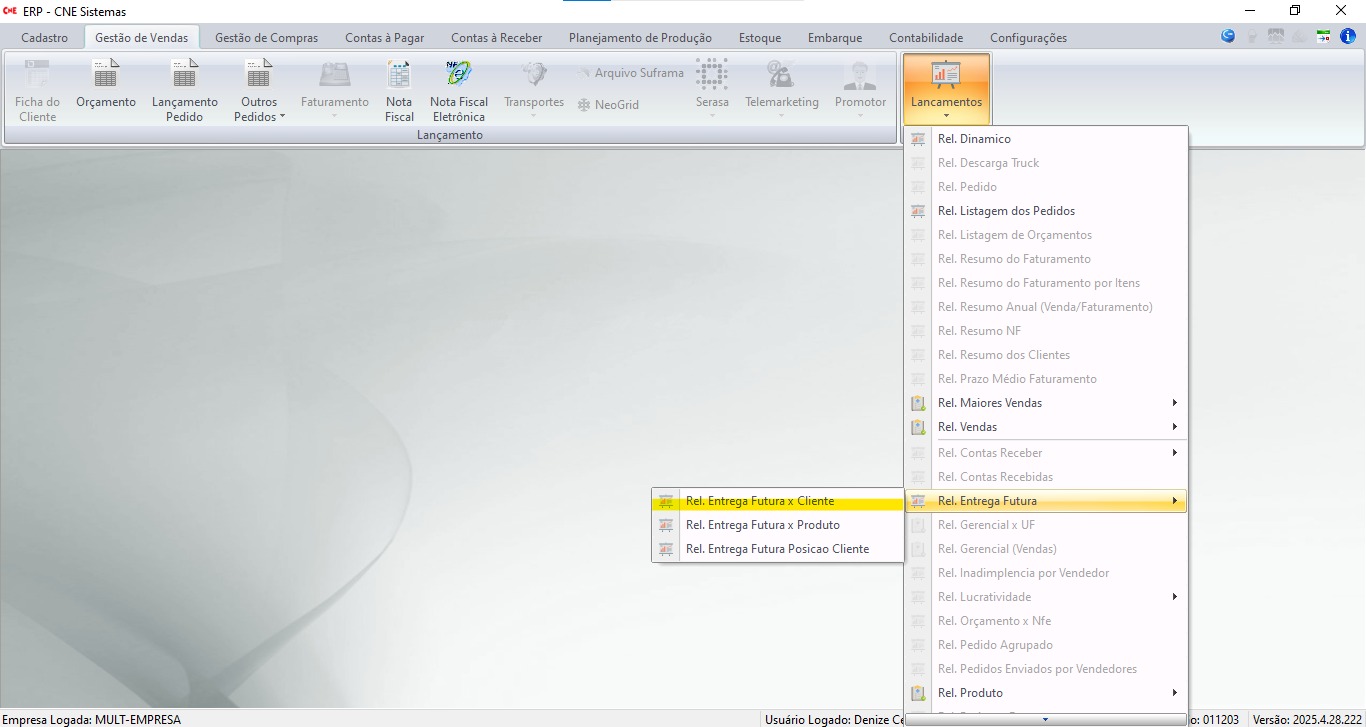Choose Rel. Entrega Futura x Produto
The image size is (1366, 727).
(x=762, y=525)
